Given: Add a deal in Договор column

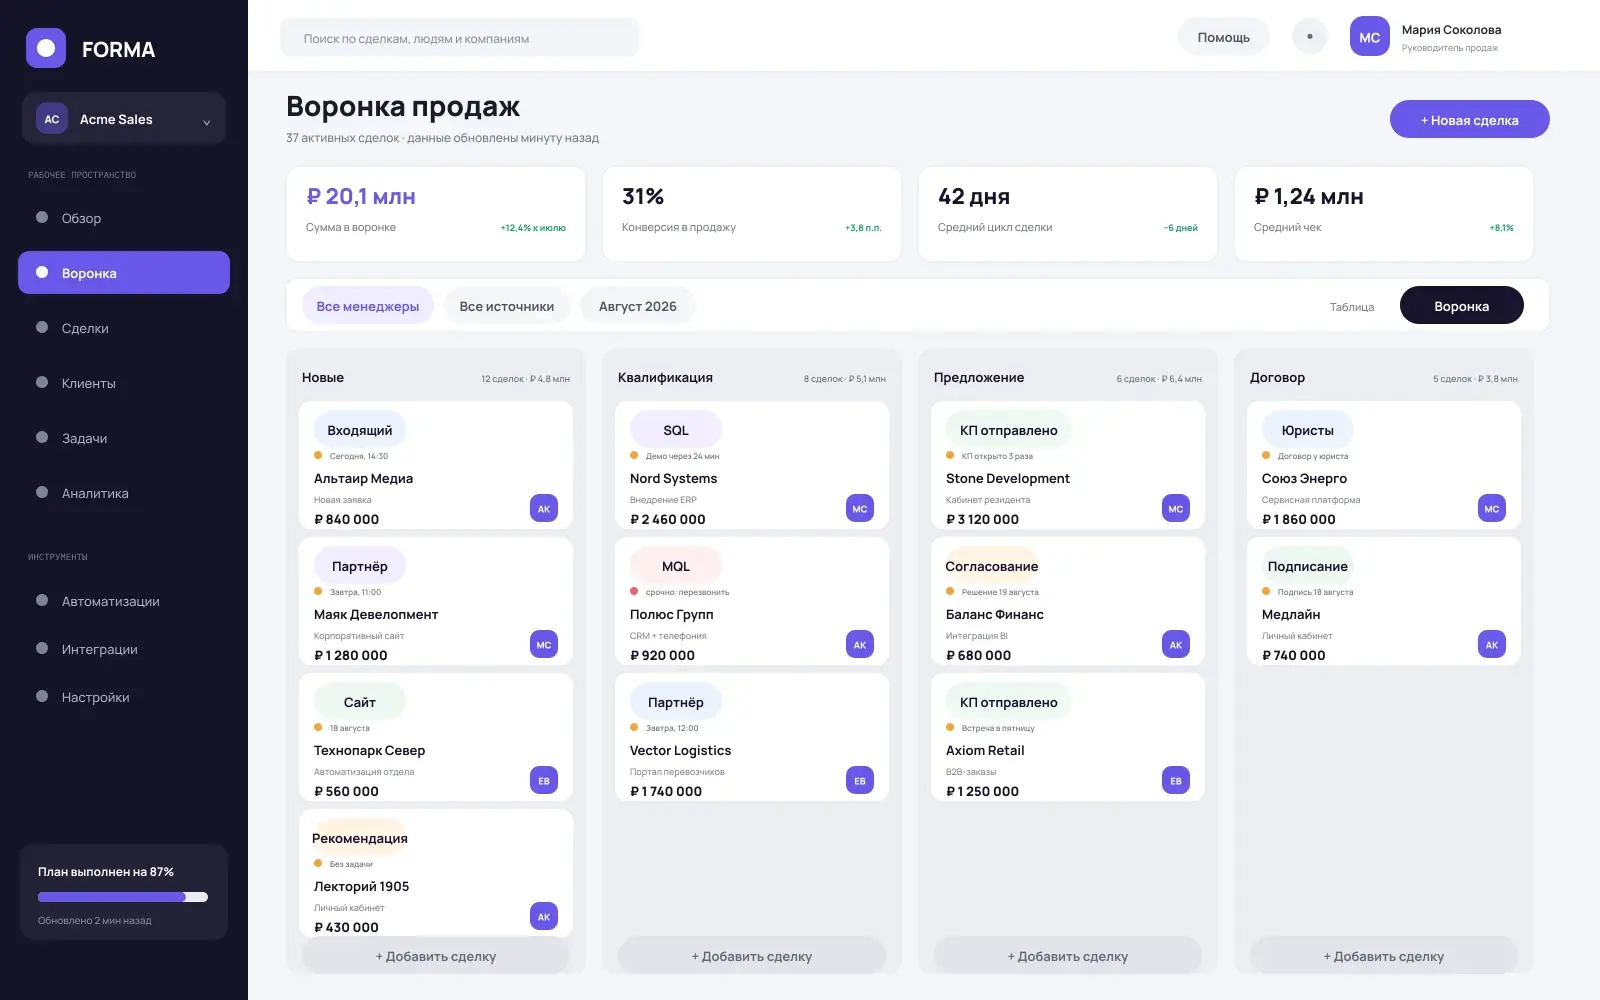Looking at the screenshot, I should 1384,956.
